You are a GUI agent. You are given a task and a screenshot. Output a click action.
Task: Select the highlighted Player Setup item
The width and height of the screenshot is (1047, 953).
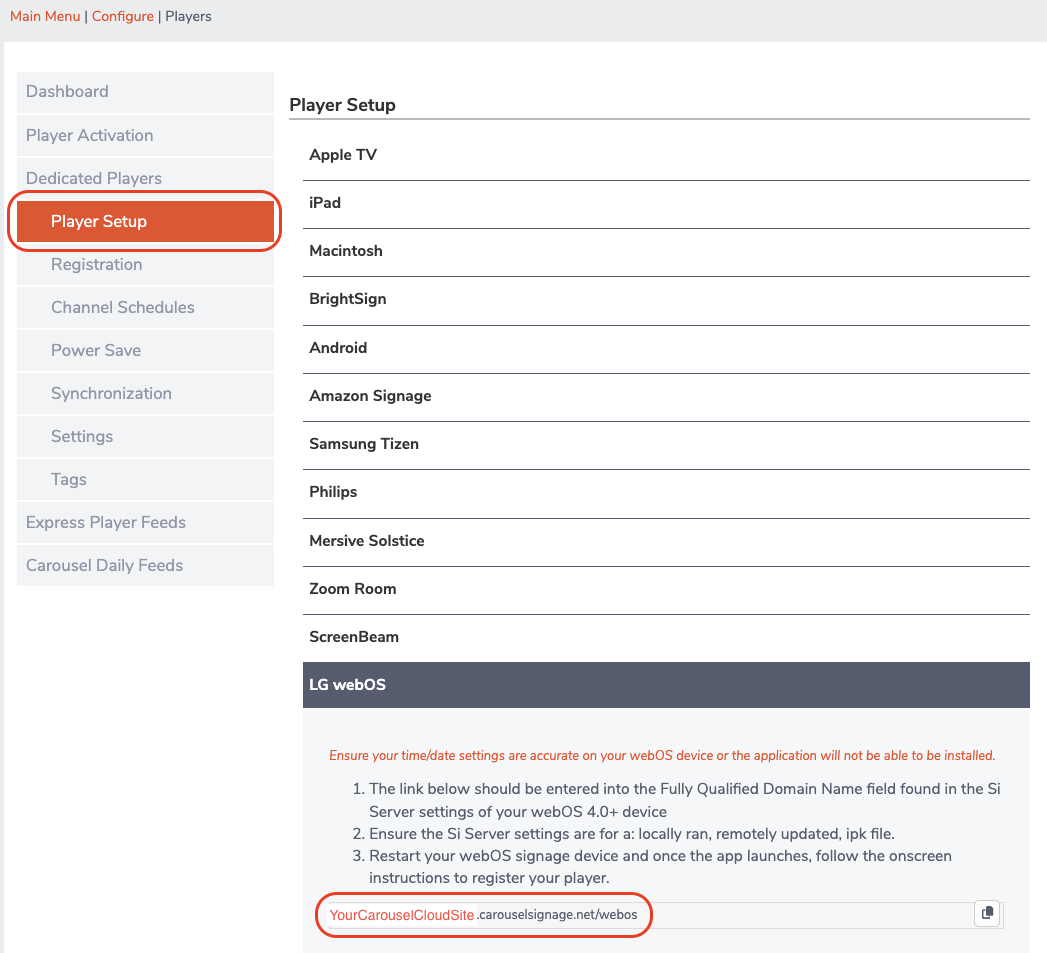(145, 221)
